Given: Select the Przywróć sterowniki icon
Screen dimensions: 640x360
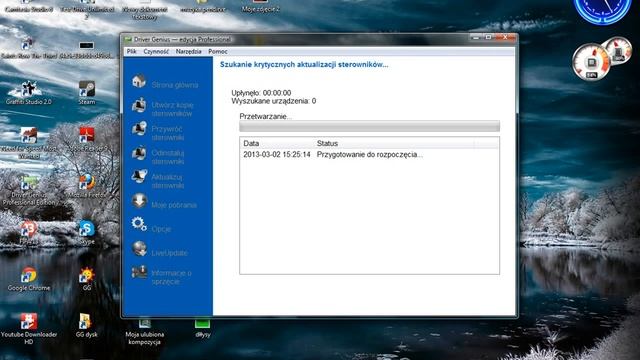Looking at the screenshot, I should [x=139, y=129].
